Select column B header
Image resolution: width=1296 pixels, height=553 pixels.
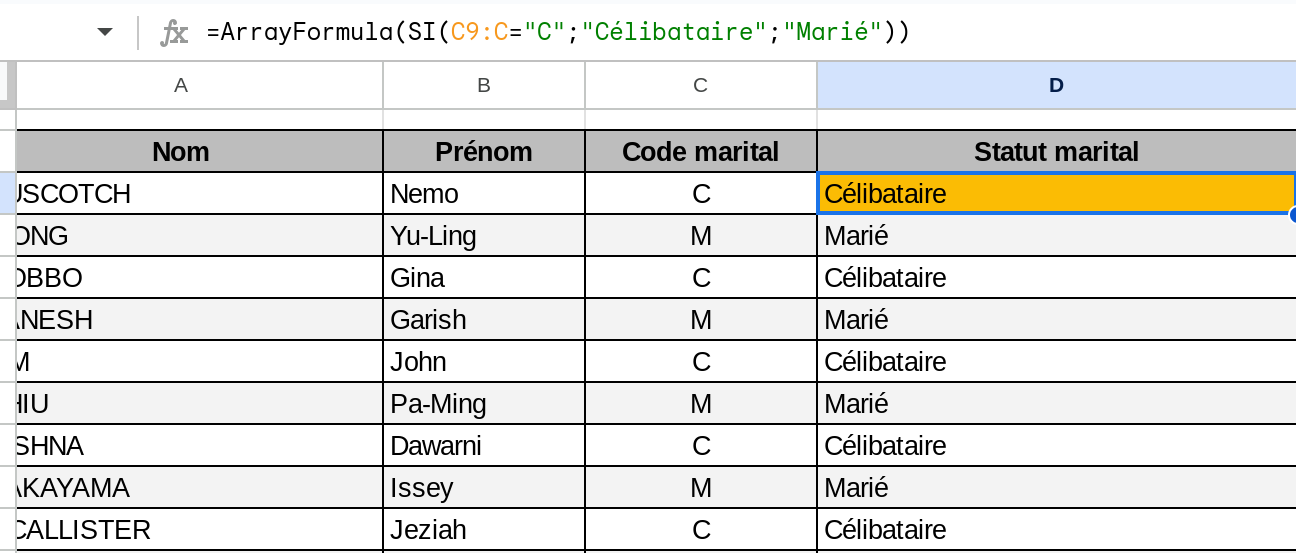click(x=484, y=86)
